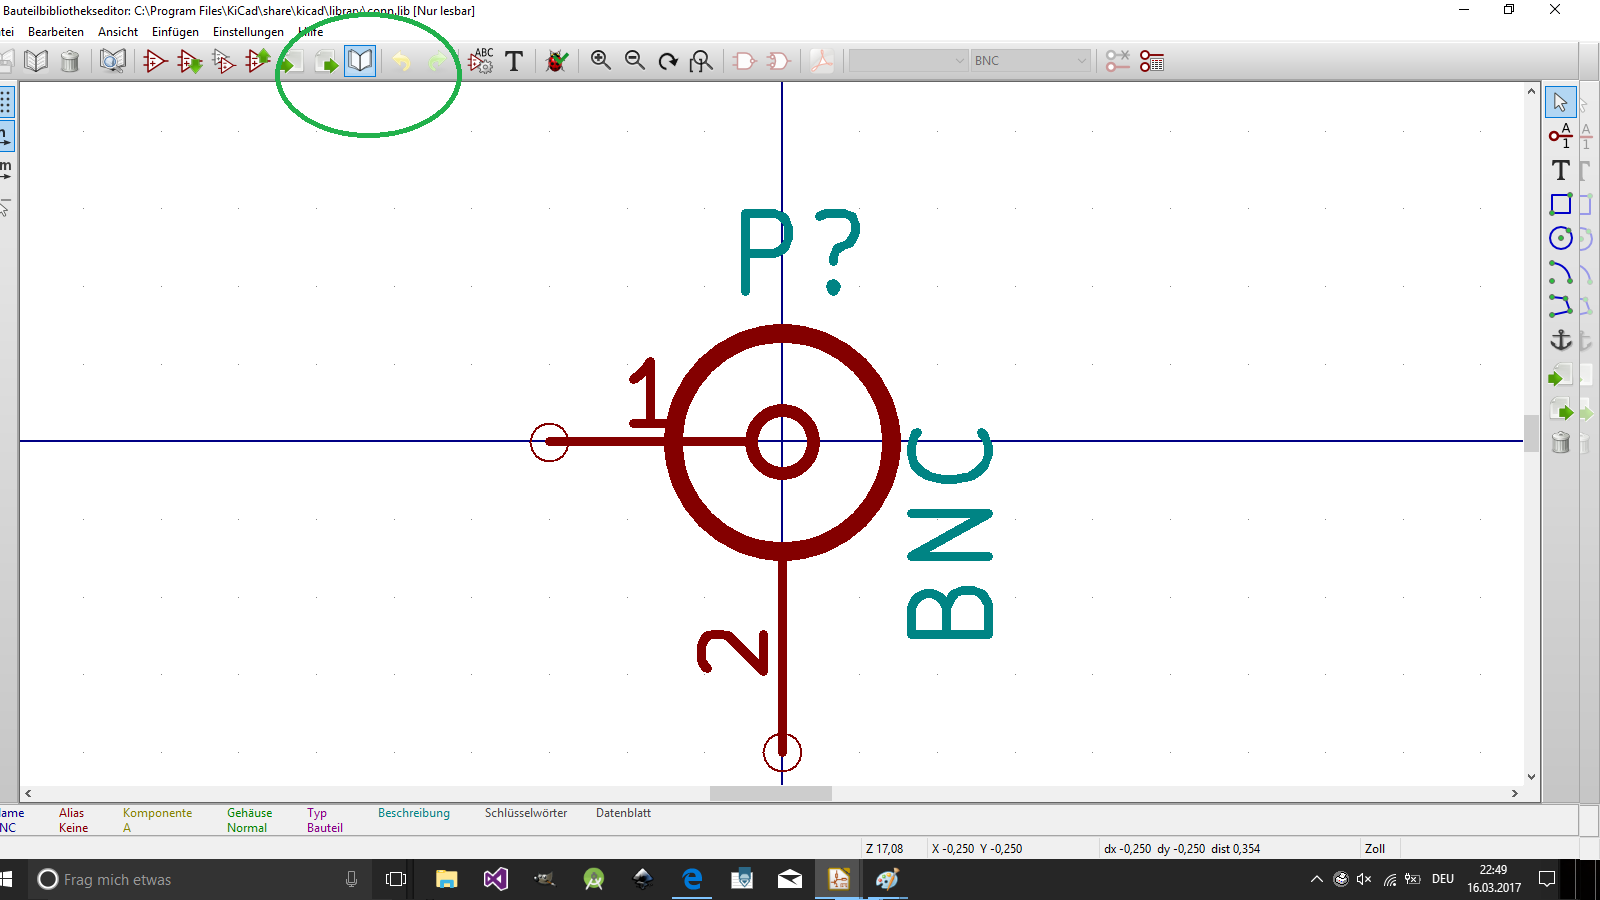Open the select working library icon
Screen dimensions: 1600x900
click(x=36, y=61)
